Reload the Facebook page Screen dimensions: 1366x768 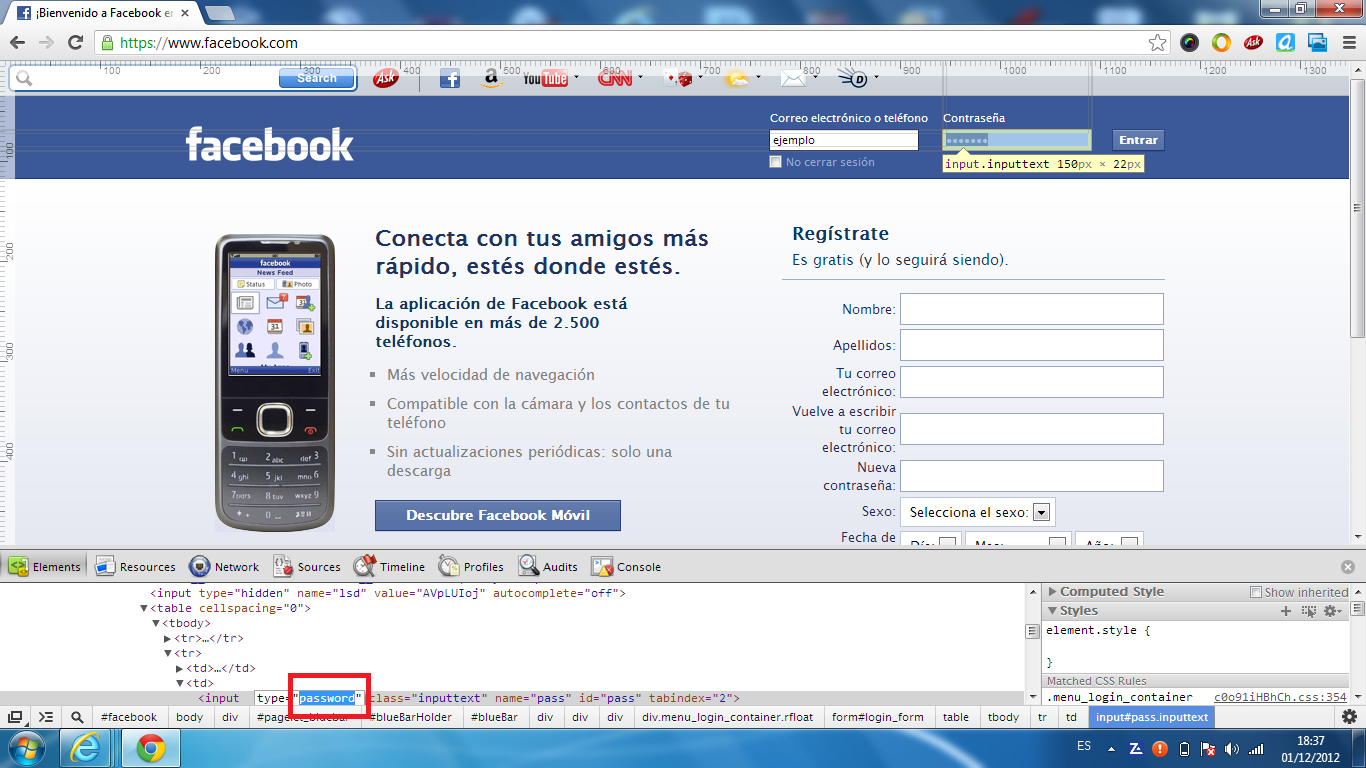(75, 43)
